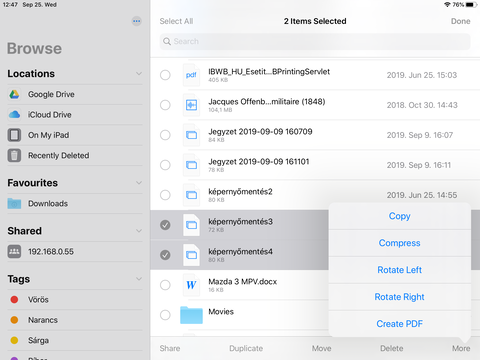The height and width of the screenshot is (360, 480).
Task: Click the Narancs tag label
Action: tap(43, 320)
